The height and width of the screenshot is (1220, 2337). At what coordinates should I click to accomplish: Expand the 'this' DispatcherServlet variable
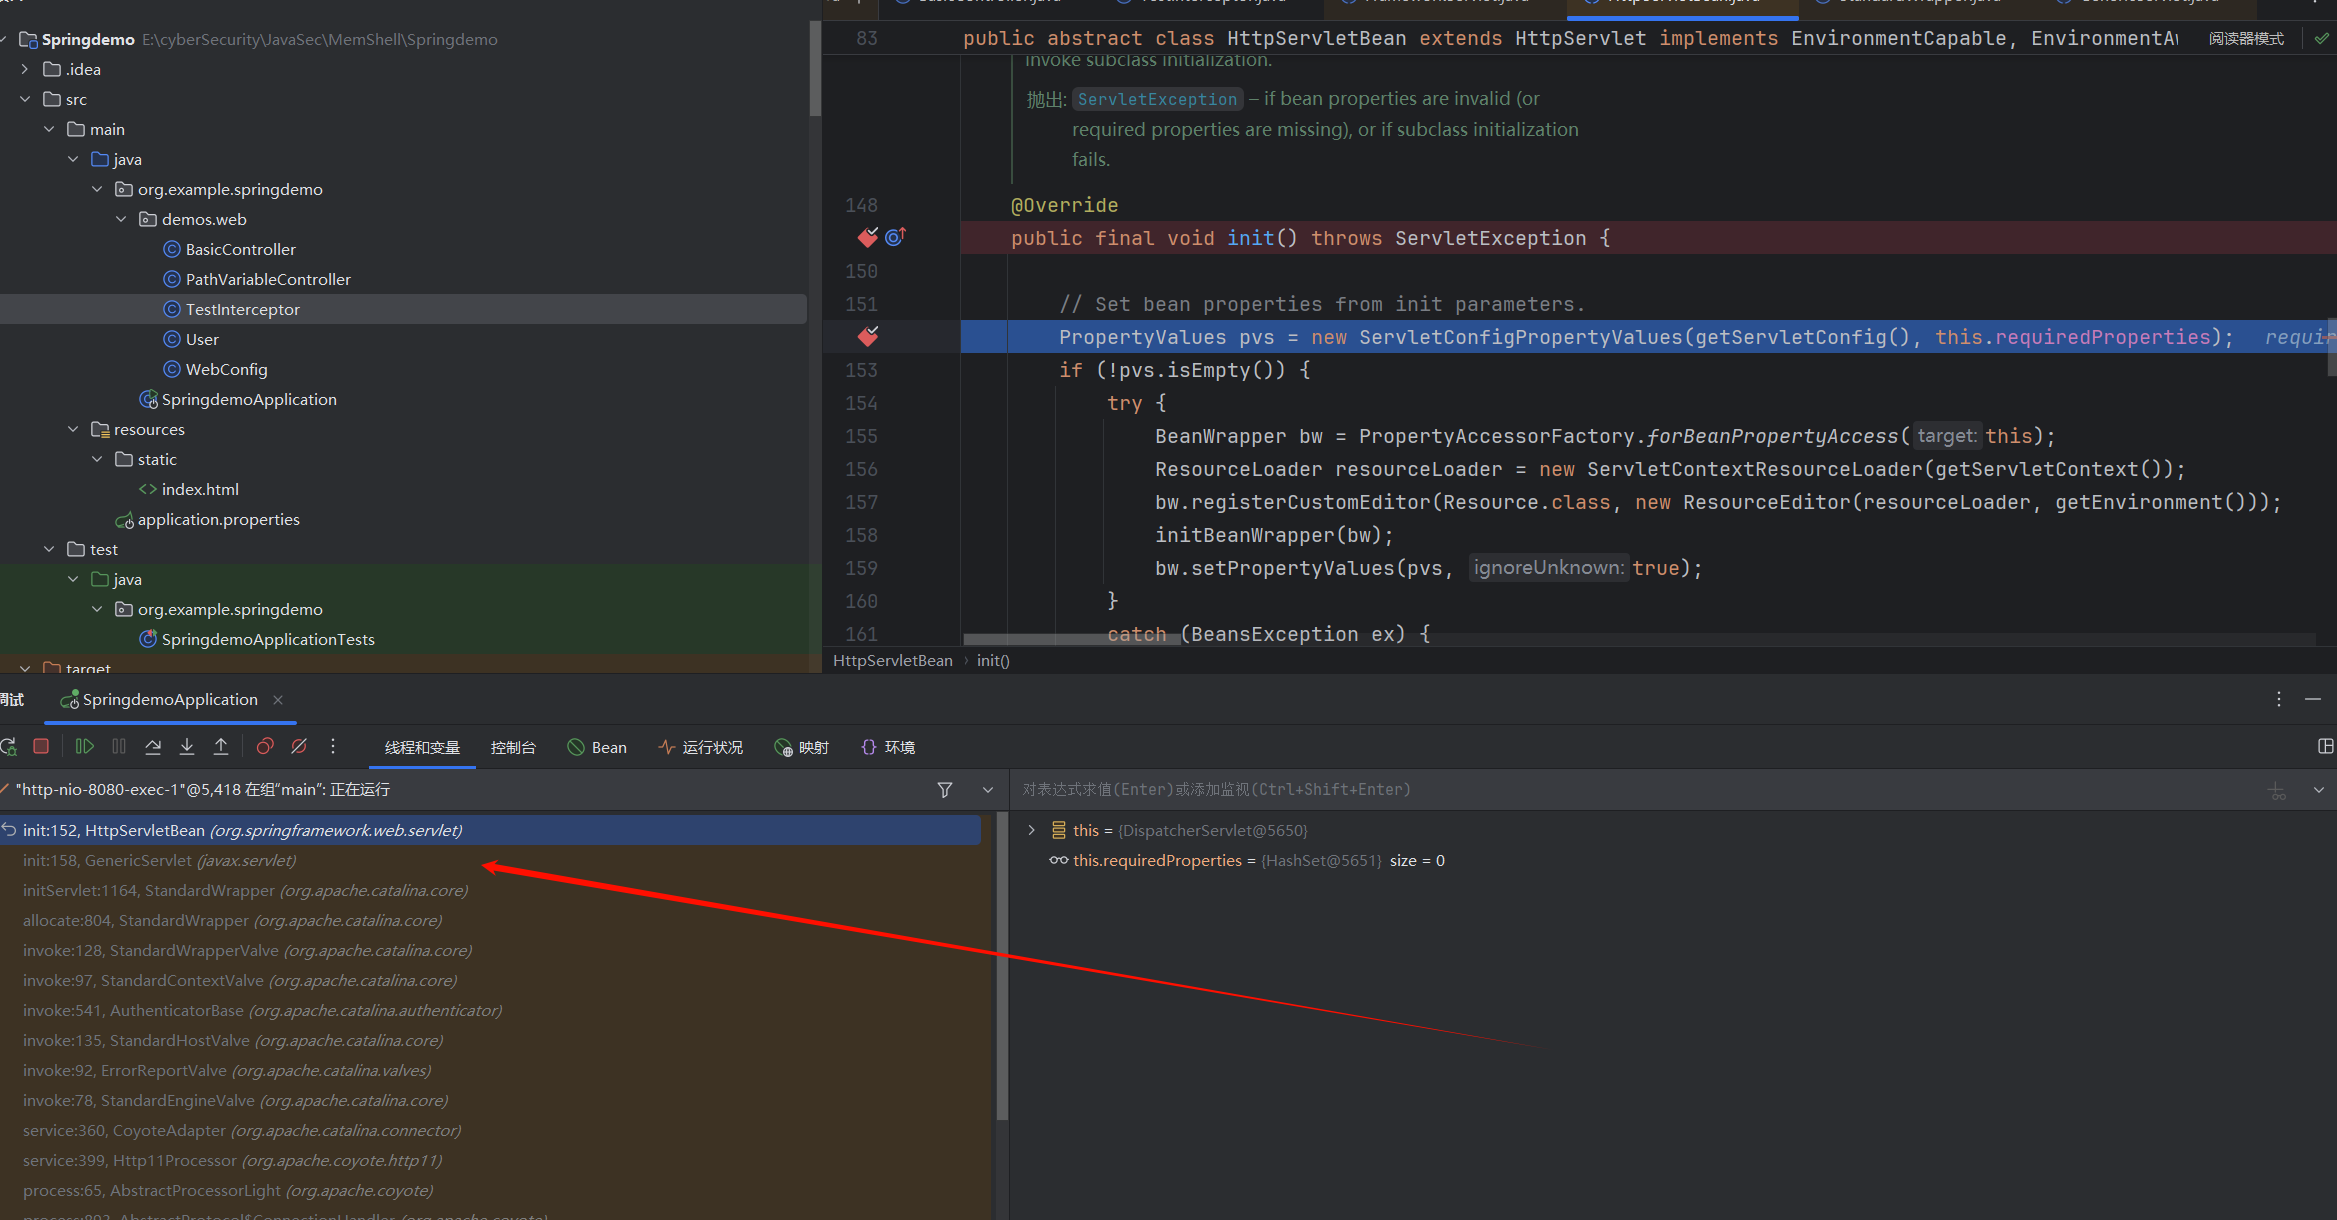(1031, 830)
